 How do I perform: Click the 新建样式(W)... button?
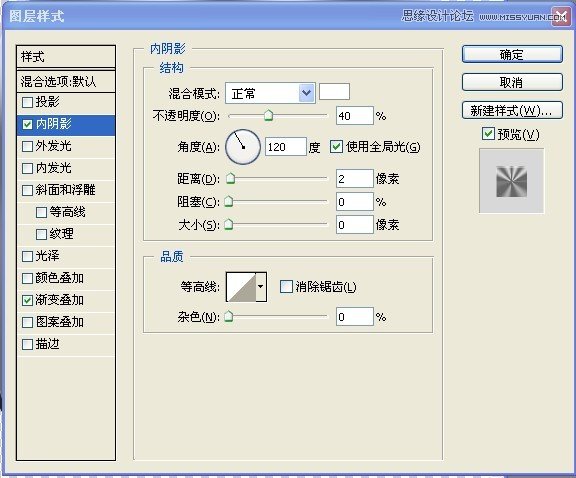512,110
